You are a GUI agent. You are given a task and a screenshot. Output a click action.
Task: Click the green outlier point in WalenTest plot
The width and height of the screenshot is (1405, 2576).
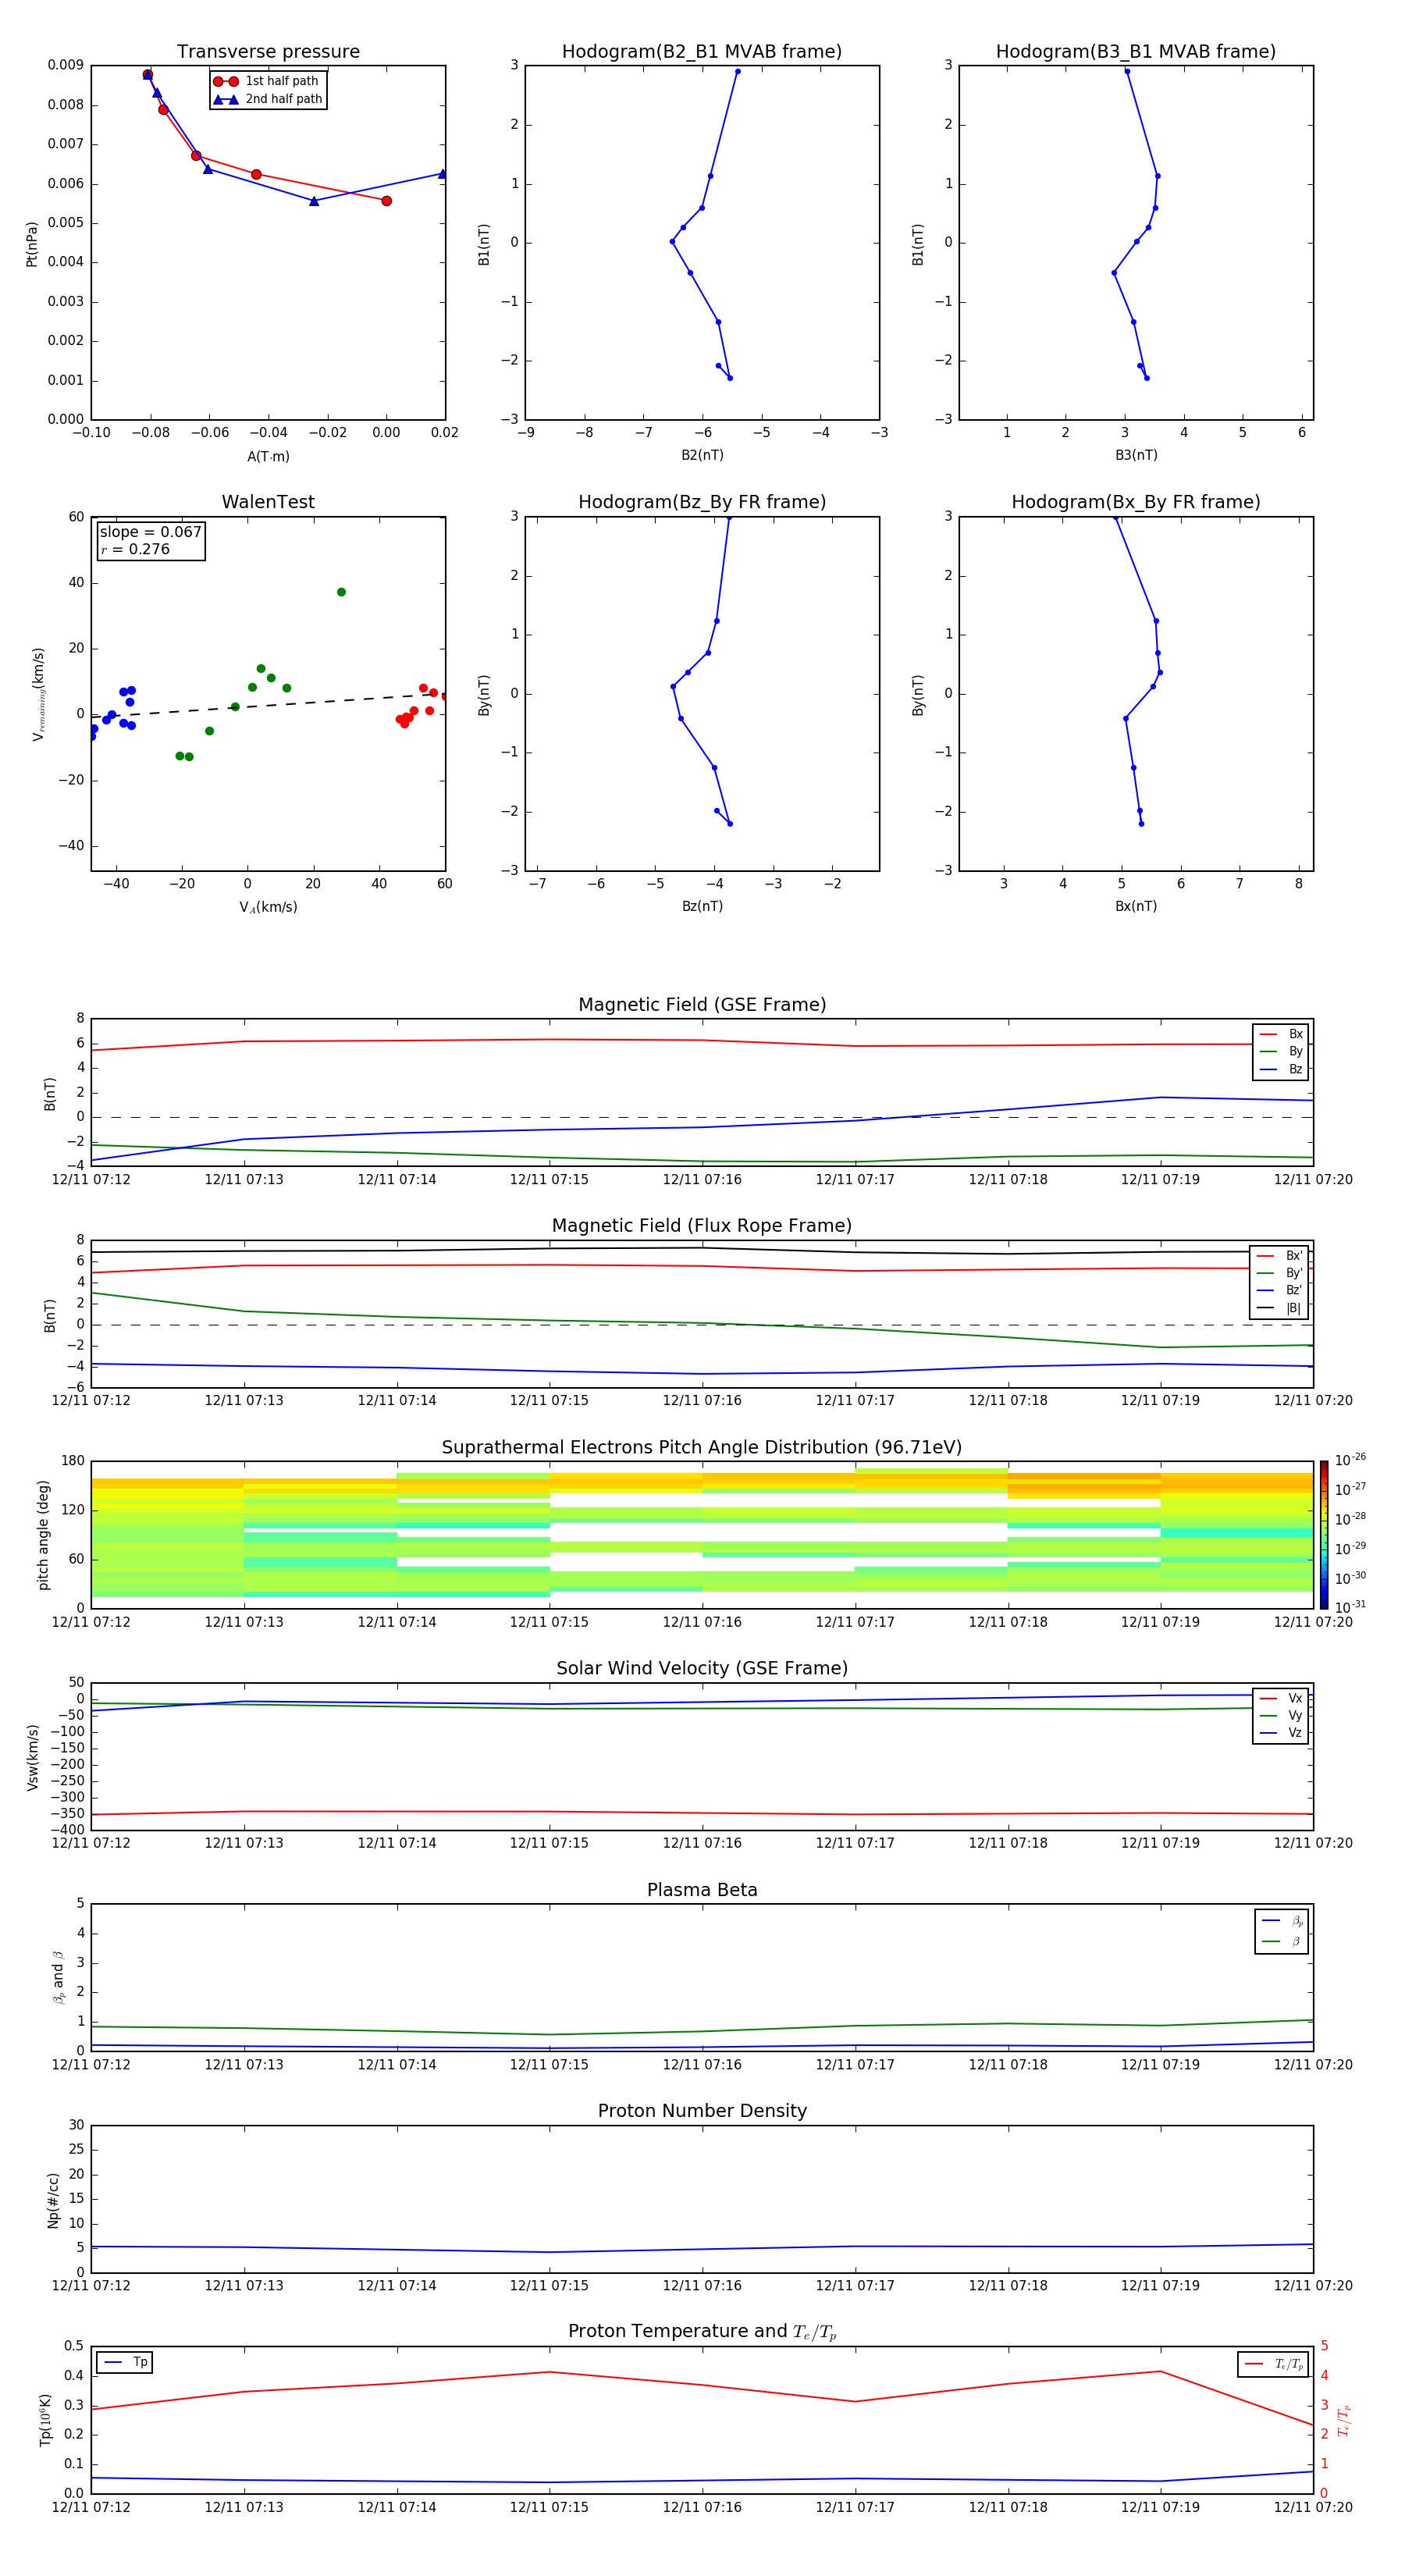[x=341, y=592]
